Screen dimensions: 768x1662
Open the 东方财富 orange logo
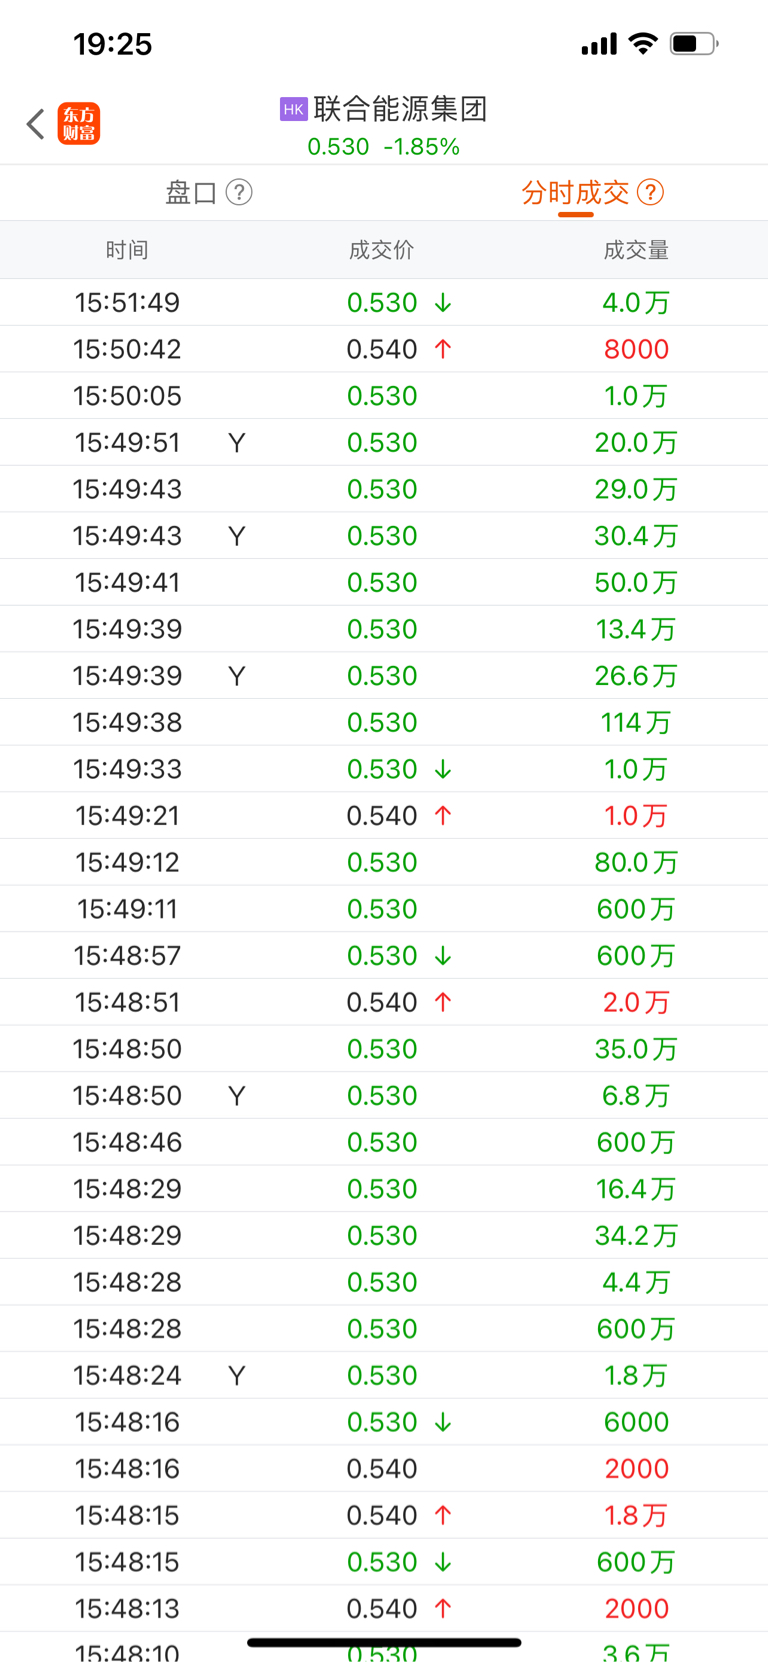pos(79,124)
